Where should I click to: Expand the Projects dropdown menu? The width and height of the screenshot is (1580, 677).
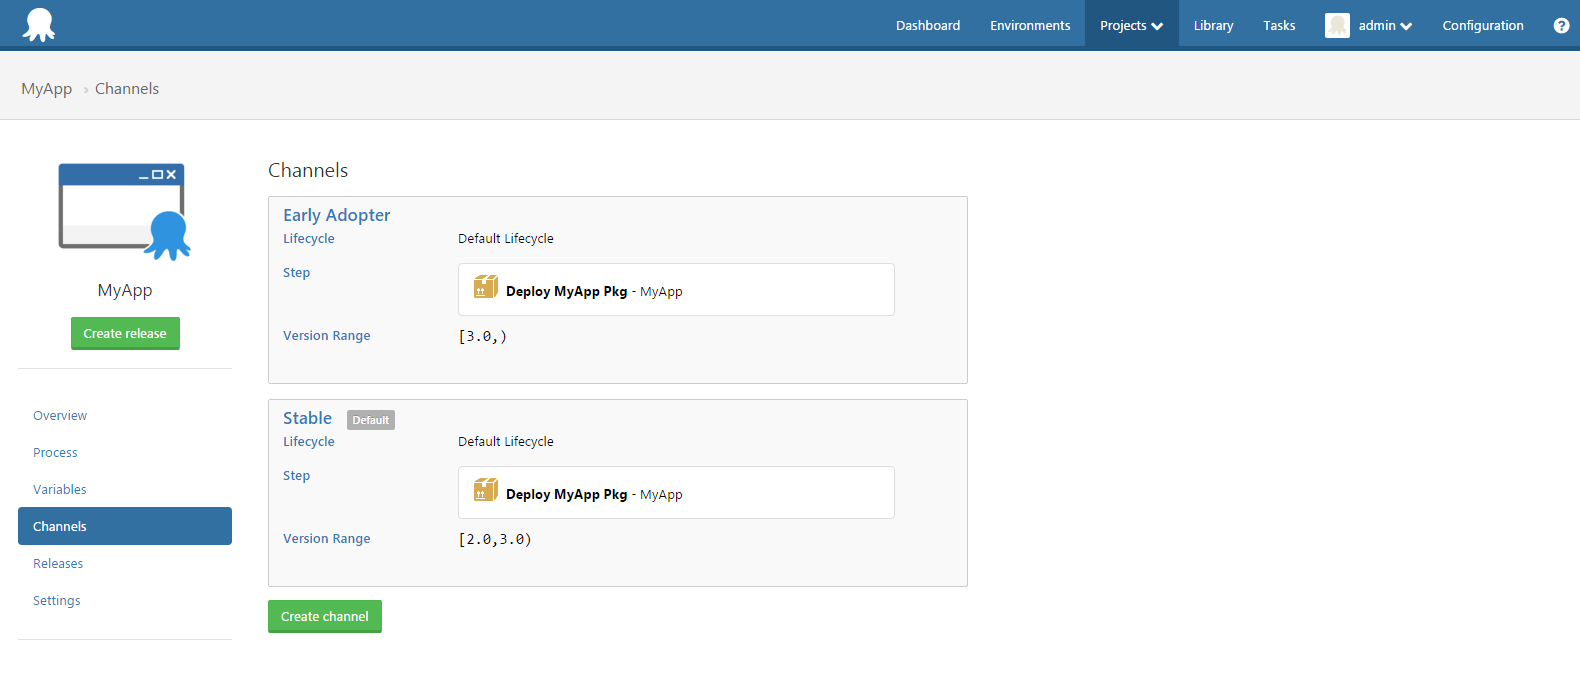pos(1131,26)
